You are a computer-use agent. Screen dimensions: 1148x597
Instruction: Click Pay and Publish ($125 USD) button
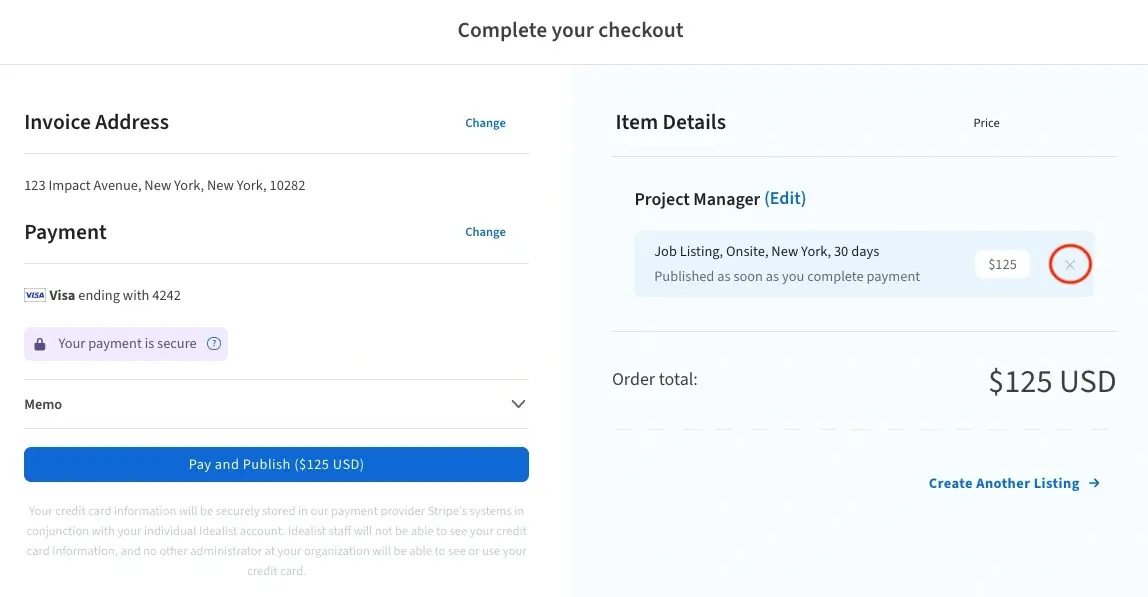(x=276, y=464)
